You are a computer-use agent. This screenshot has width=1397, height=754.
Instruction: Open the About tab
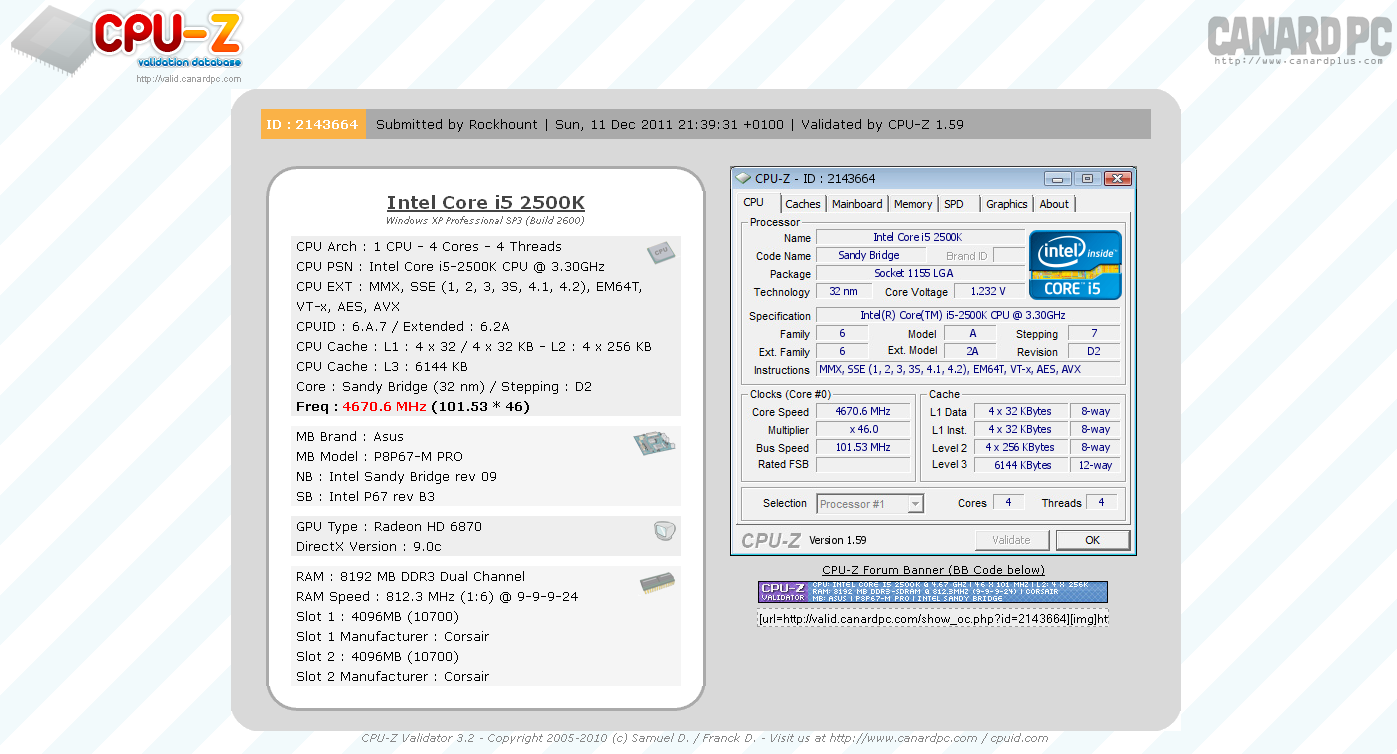pos(1054,204)
